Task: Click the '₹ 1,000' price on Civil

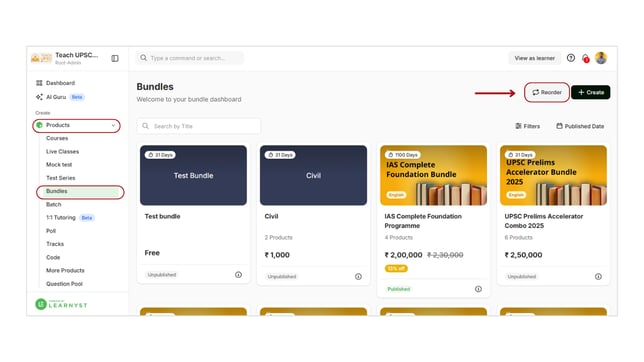Action: click(x=277, y=255)
